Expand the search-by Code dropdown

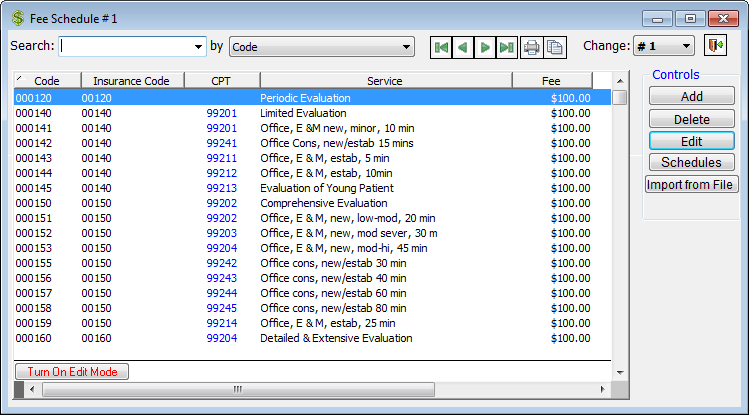[406, 47]
